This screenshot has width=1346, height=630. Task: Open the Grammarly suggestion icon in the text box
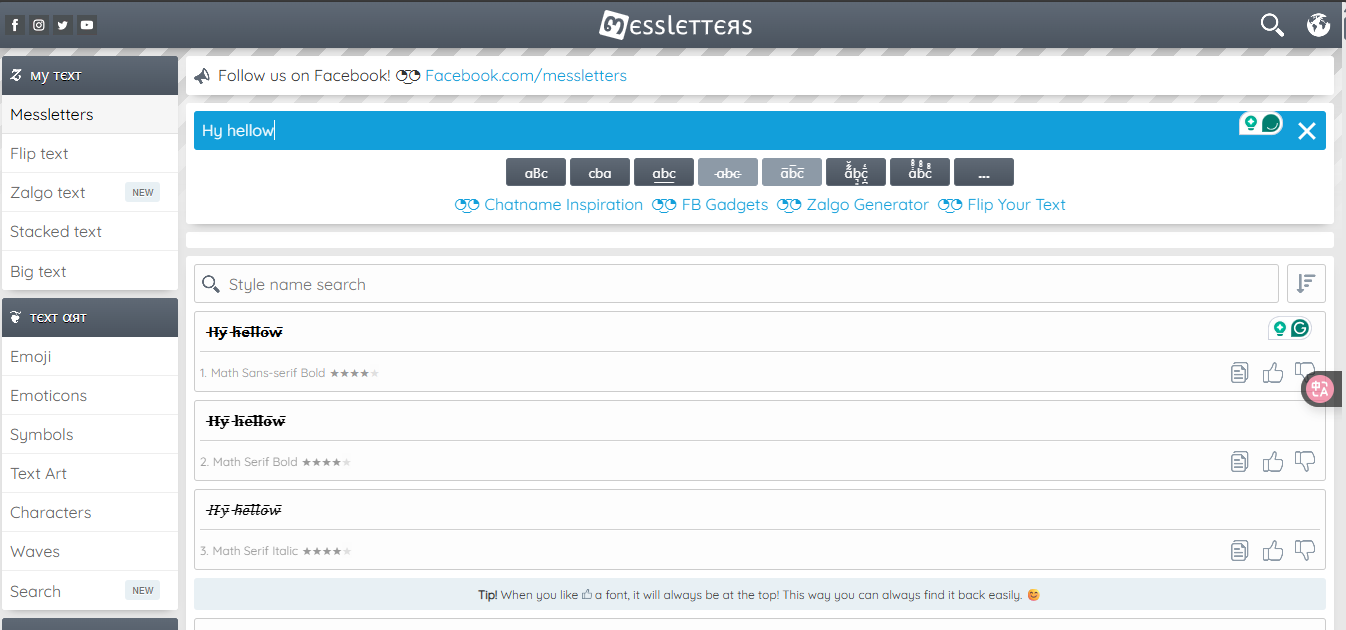click(x=1252, y=124)
